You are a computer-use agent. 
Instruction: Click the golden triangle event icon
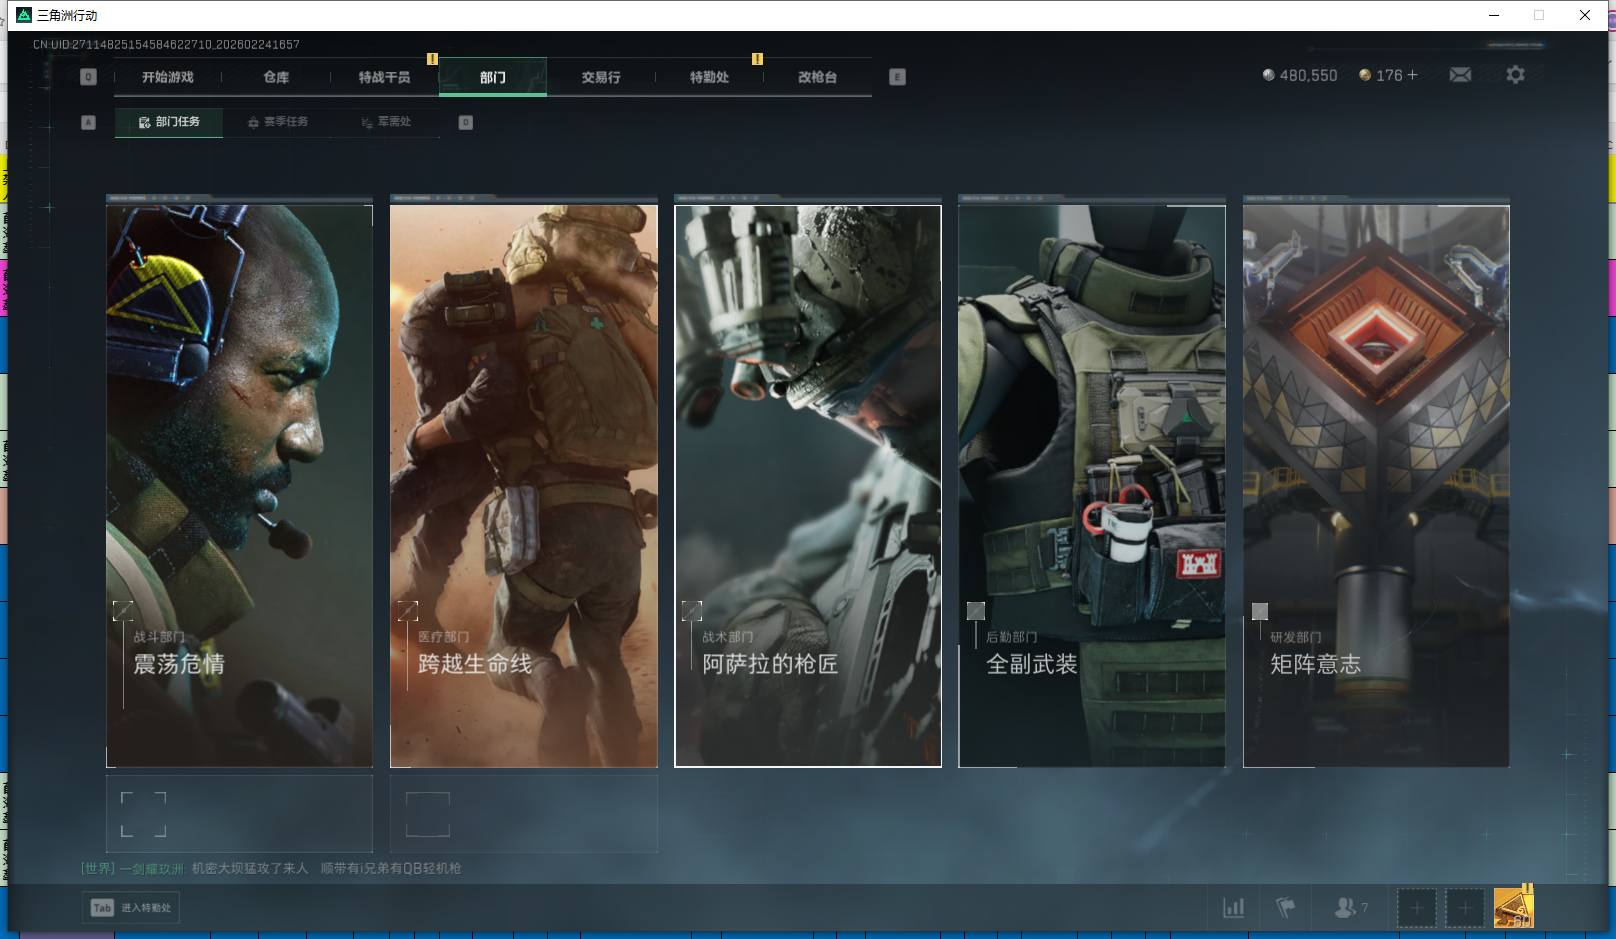(1513, 908)
